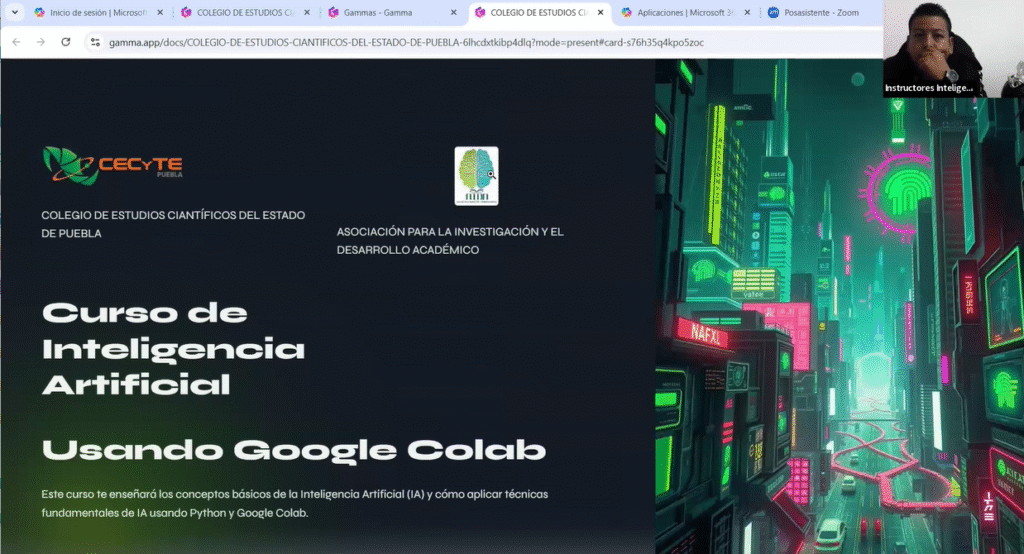Close the active COLEGIO DE ESTUDIOS tab

[601, 12]
